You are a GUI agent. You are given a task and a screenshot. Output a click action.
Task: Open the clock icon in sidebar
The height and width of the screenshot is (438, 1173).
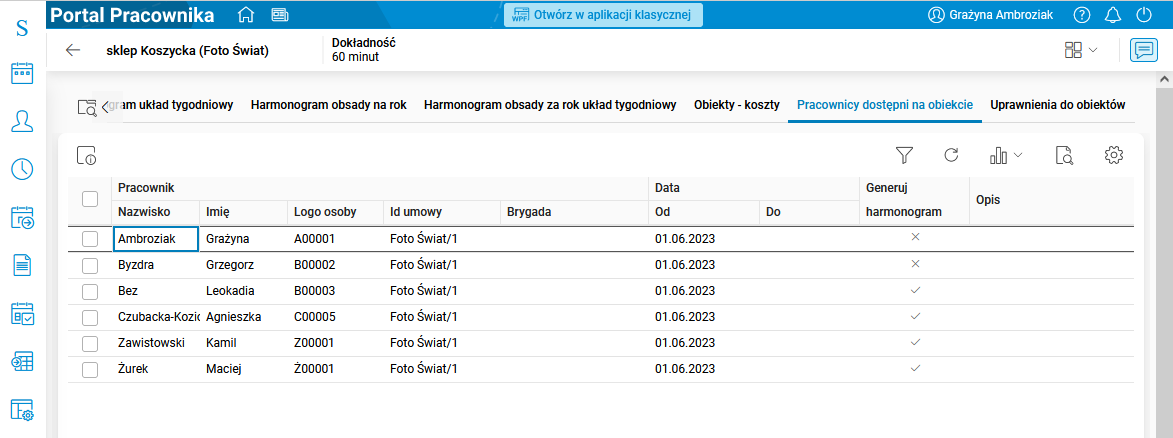coord(22,169)
